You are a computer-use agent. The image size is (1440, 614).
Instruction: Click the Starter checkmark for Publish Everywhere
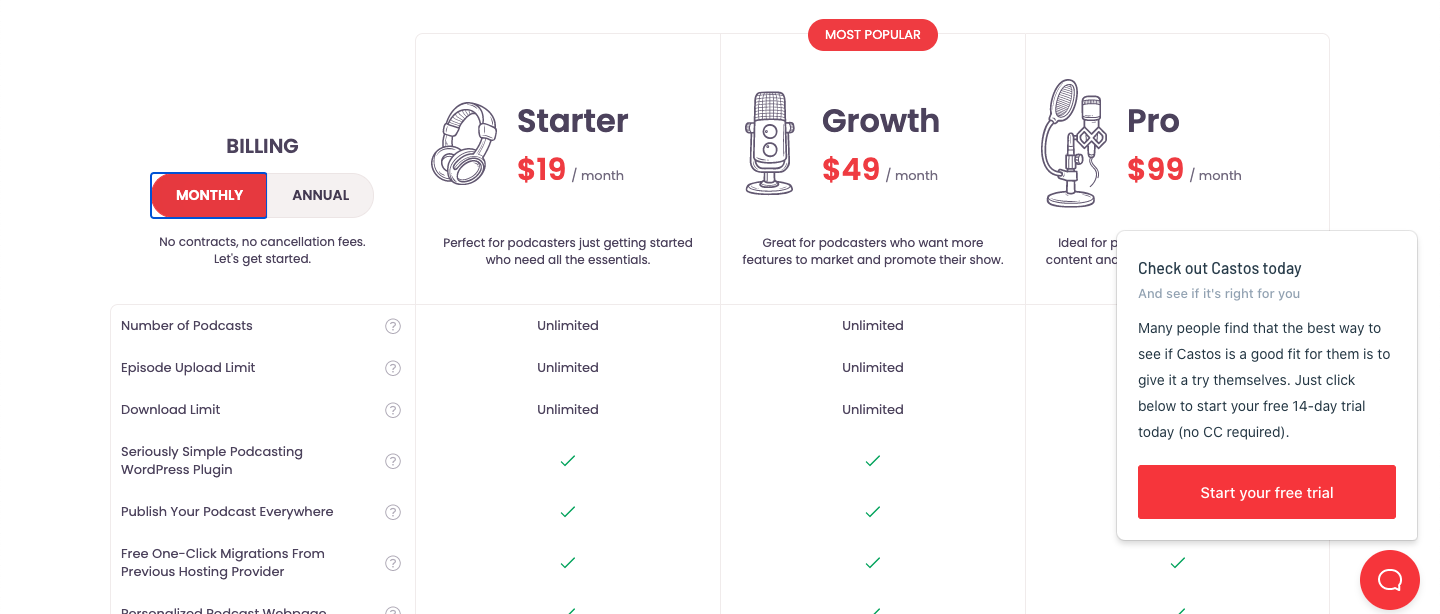point(568,512)
